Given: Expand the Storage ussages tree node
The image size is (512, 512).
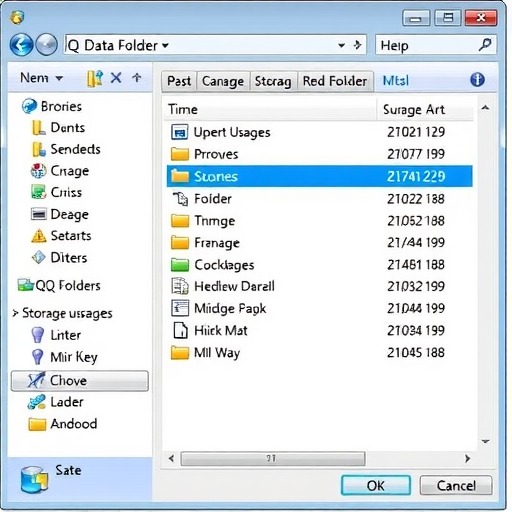Looking at the screenshot, I should 15,313.
